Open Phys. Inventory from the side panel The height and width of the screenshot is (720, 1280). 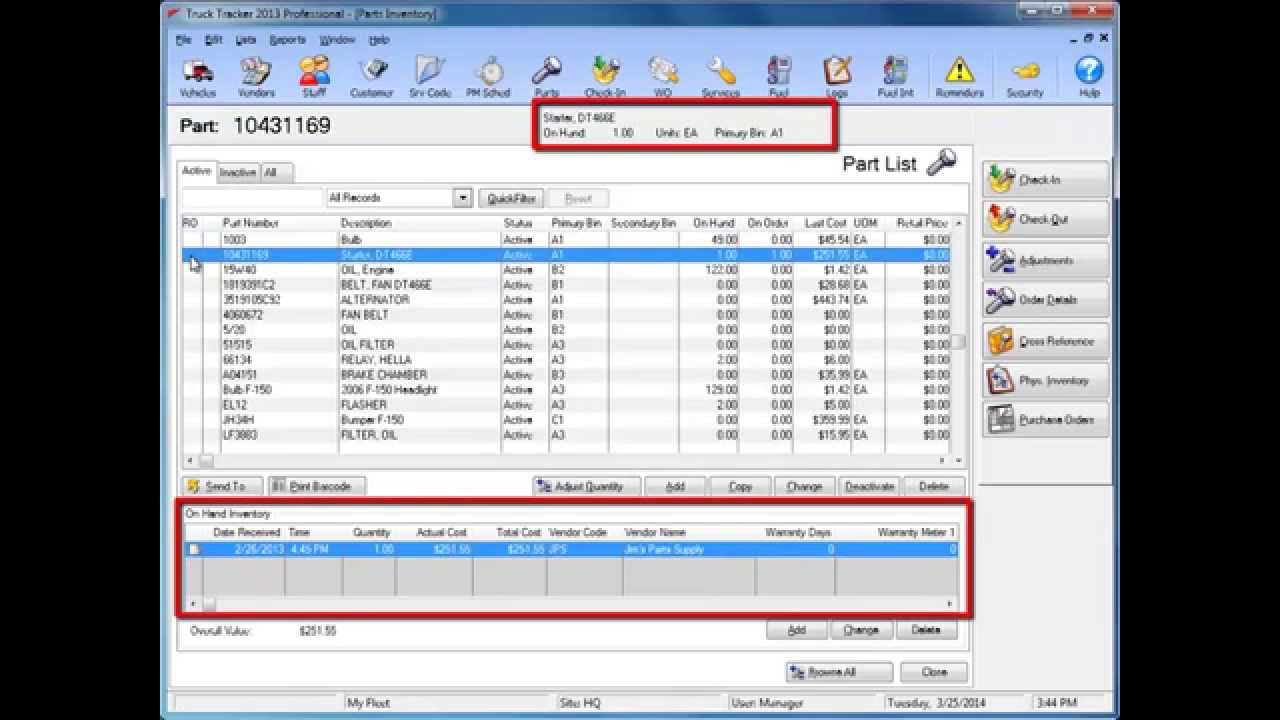tap(1046, 380)
